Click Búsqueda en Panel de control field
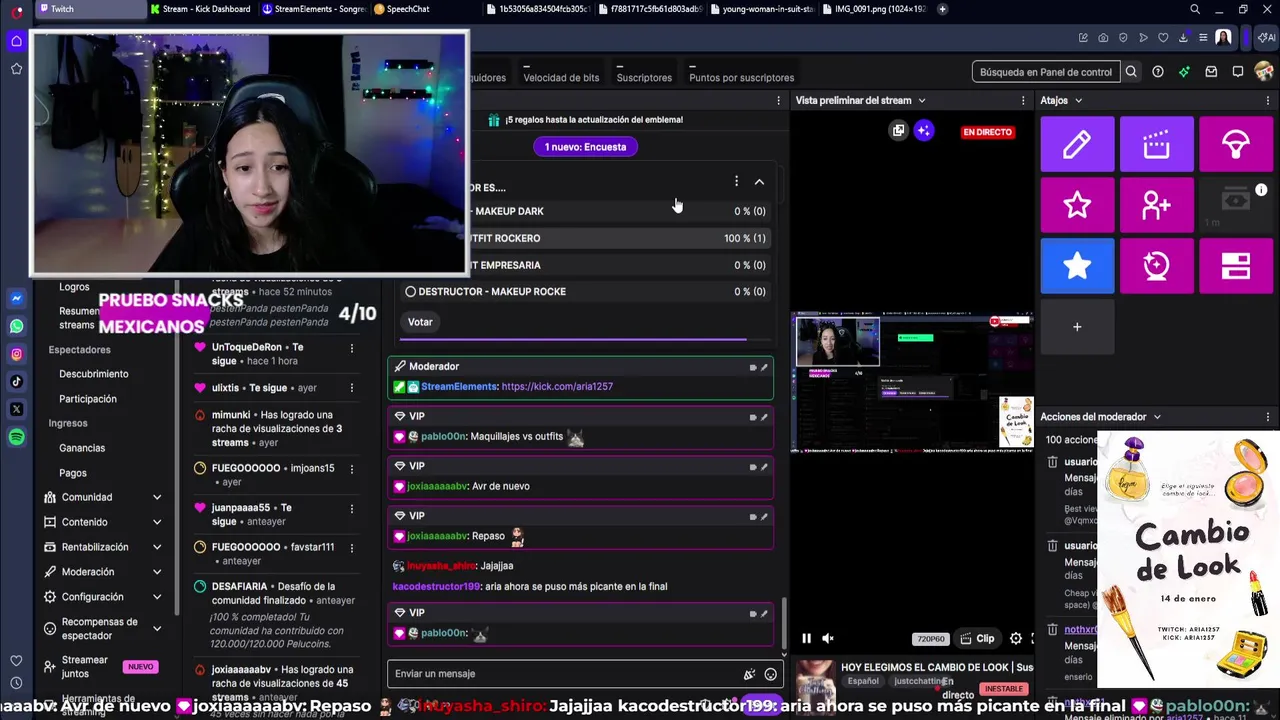Viewport: 1280px width, 720px height. (x=1046, y=72)
